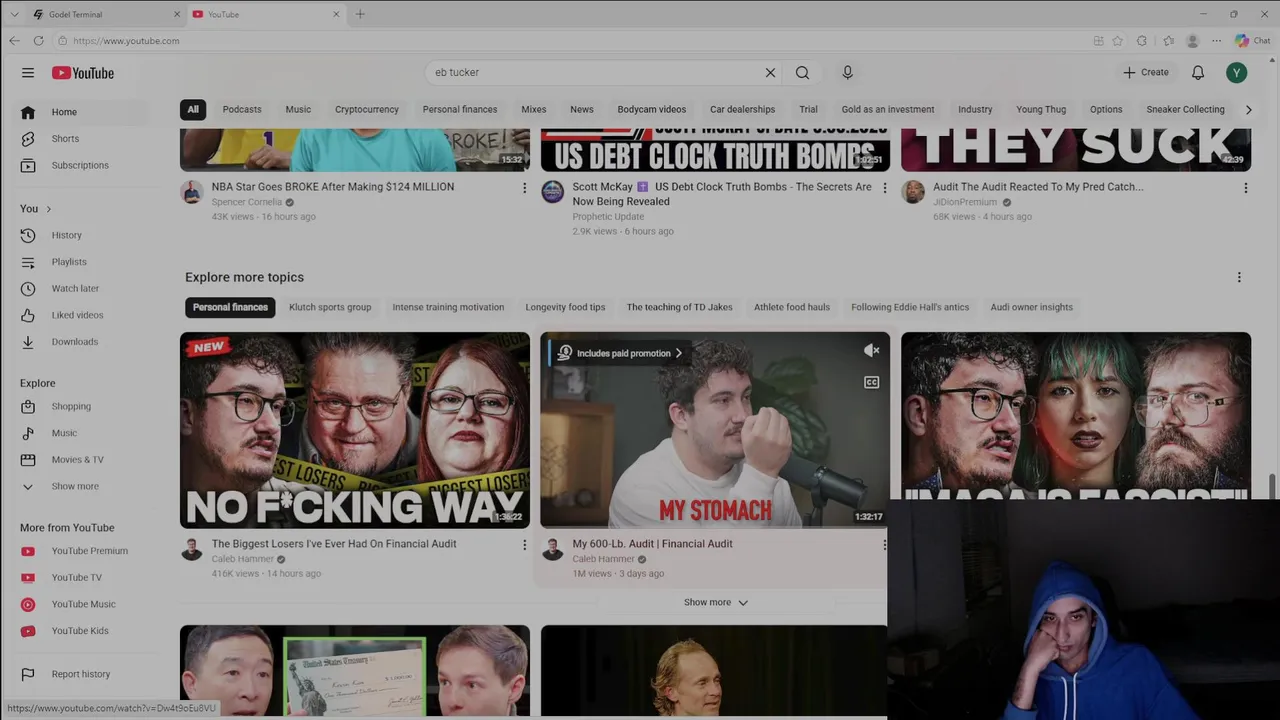Open options menu for Scott McKay video
Image resolution: width=1280 pixels, height=720 pixels.
tap(884, 188)
